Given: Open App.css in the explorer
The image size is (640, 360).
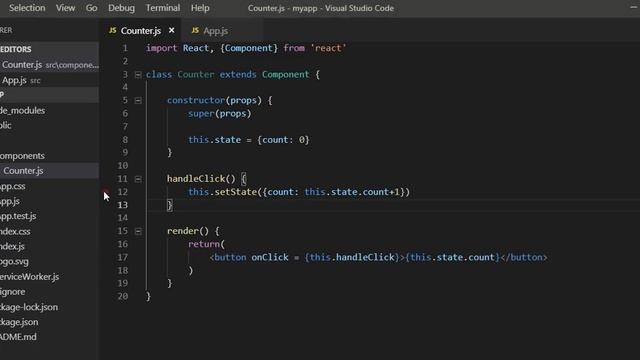Looking at the screenshot, I should click(13, 186).
